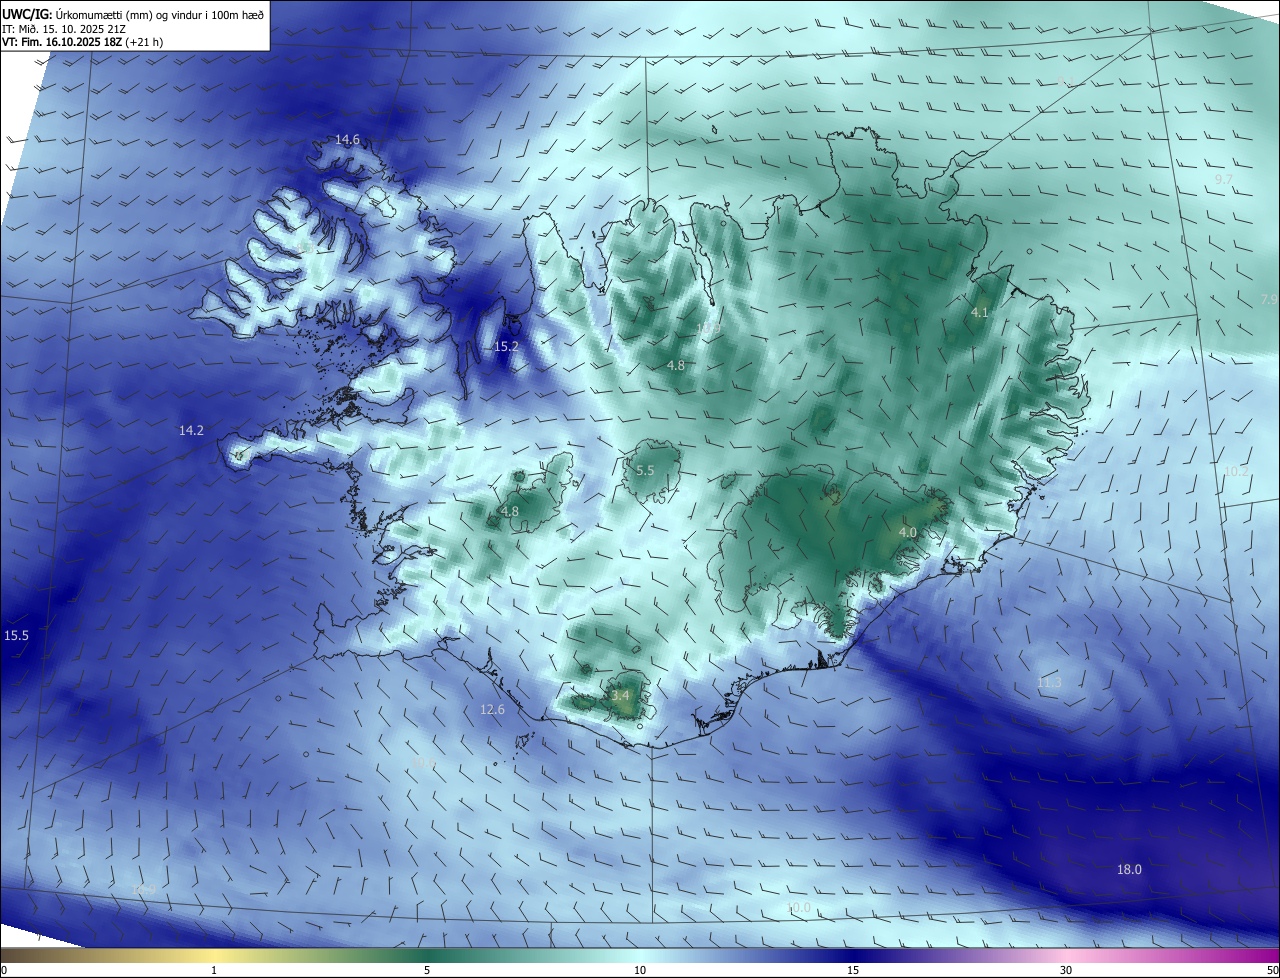Click the 4.0 value on Vatnajökull

coord(908,533)
